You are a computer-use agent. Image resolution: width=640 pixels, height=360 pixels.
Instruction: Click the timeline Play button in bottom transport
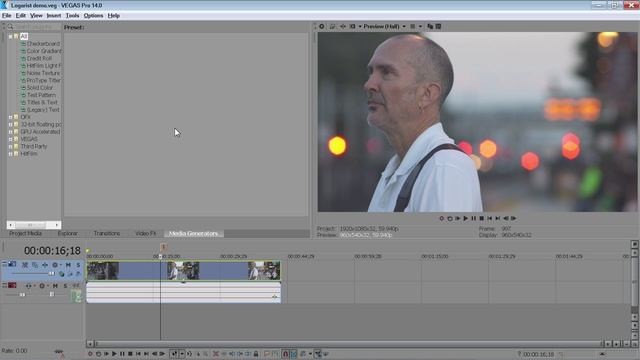click(114, 354)
